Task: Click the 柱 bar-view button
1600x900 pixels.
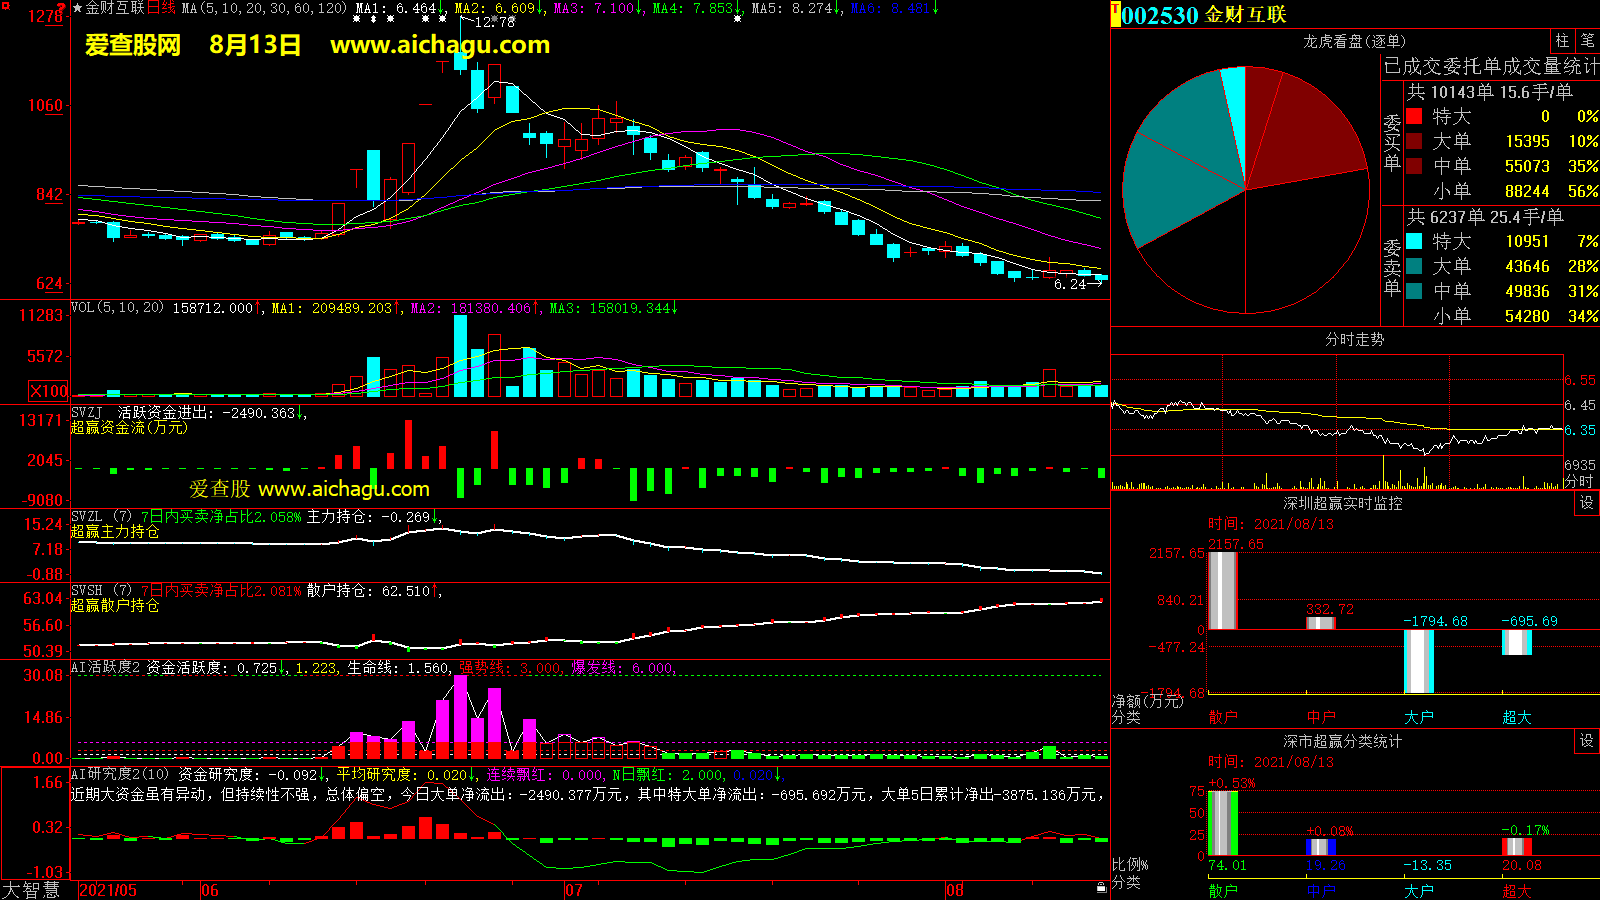Action: (1562, 41)
